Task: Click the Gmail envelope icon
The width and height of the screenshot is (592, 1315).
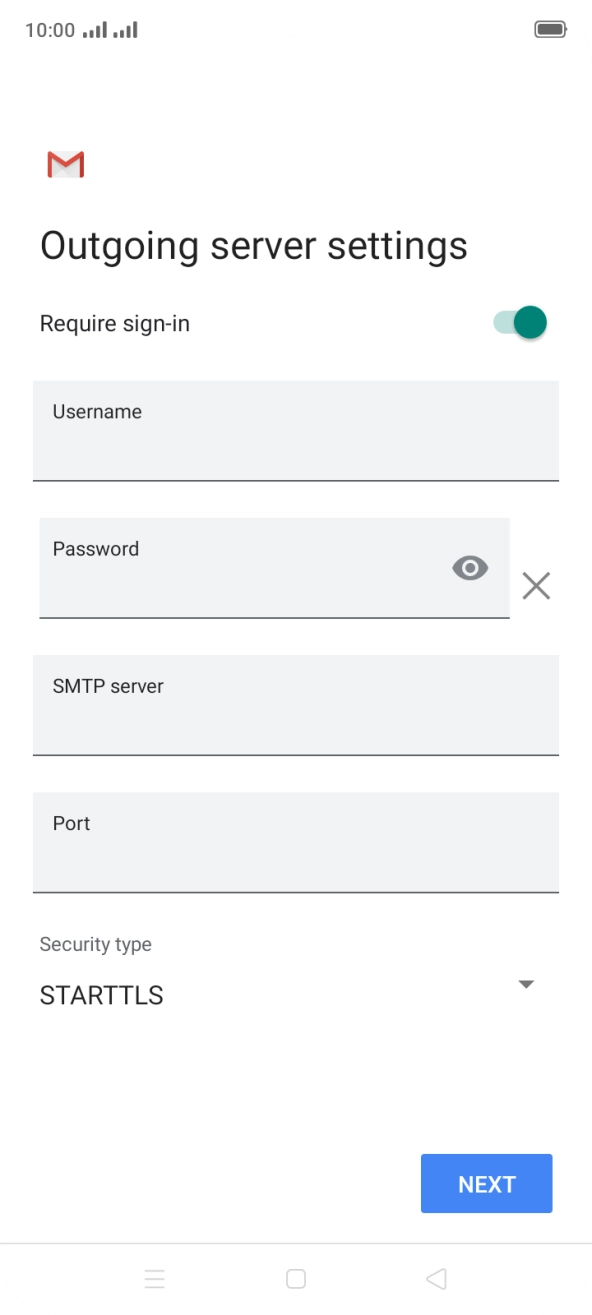Action: coord(65,164)
